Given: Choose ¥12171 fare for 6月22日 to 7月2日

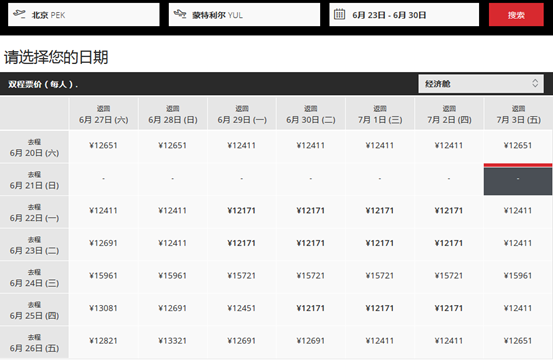Looking at the screenshot, I should pos(449,211).
